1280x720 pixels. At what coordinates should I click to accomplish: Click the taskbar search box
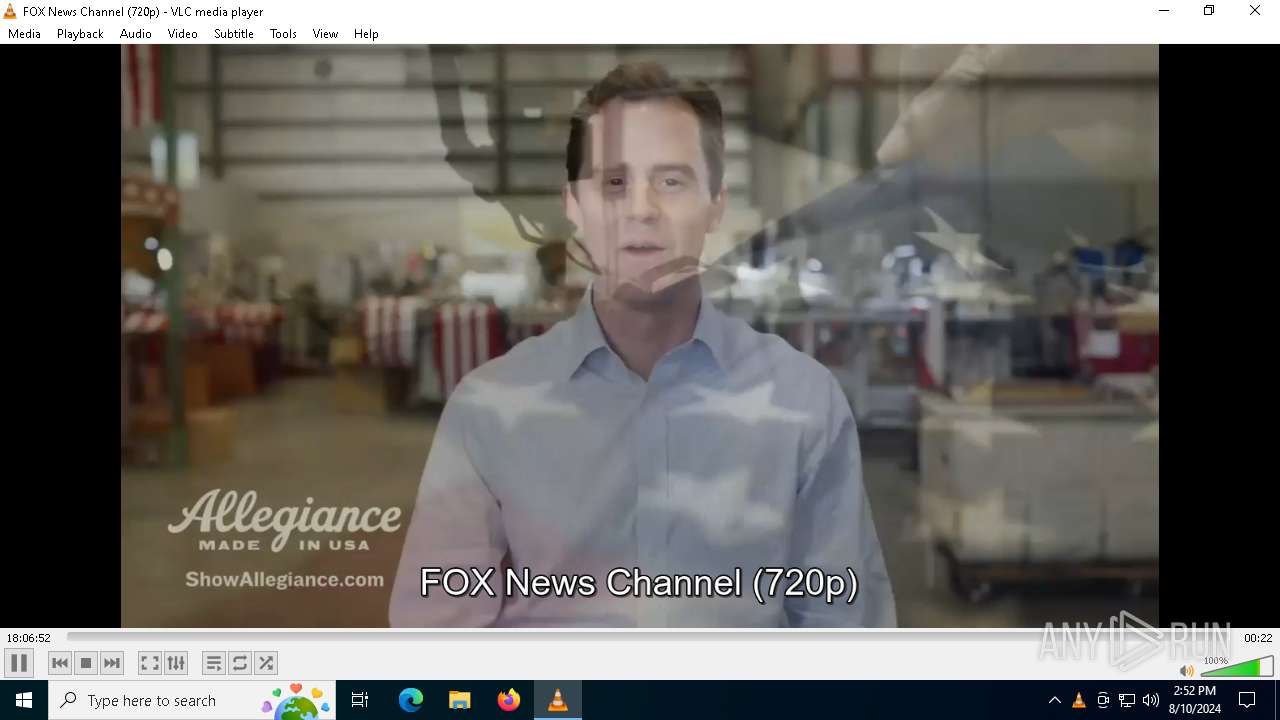(x=192, y=700)
